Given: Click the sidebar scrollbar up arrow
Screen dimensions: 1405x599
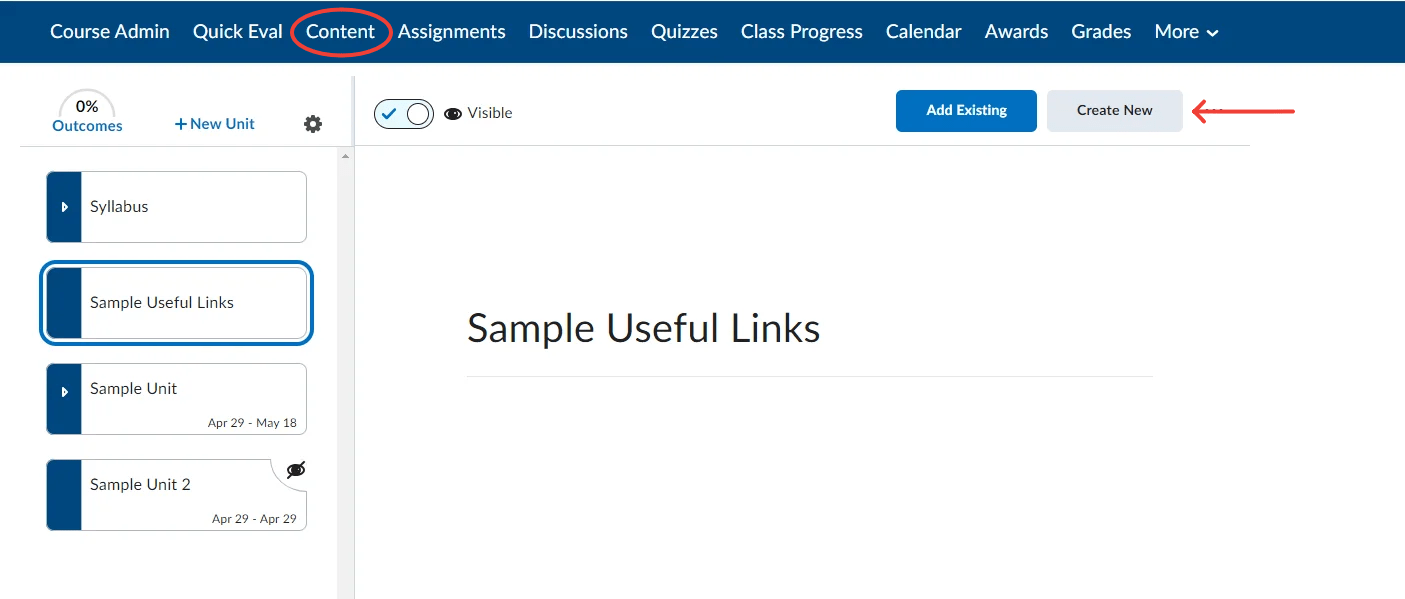Looking at the screenshot, I should tap(345, 156).
